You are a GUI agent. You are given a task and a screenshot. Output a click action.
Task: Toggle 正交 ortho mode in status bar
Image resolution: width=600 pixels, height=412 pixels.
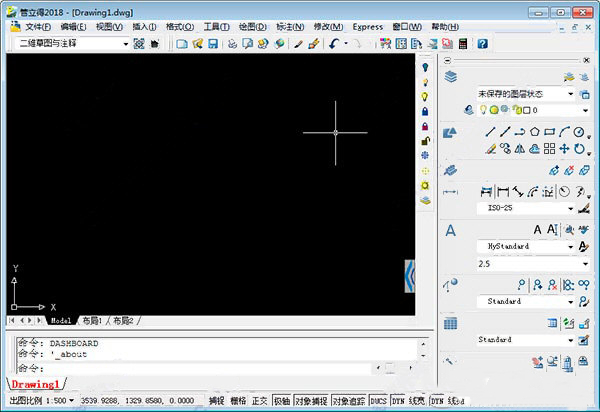260,400
